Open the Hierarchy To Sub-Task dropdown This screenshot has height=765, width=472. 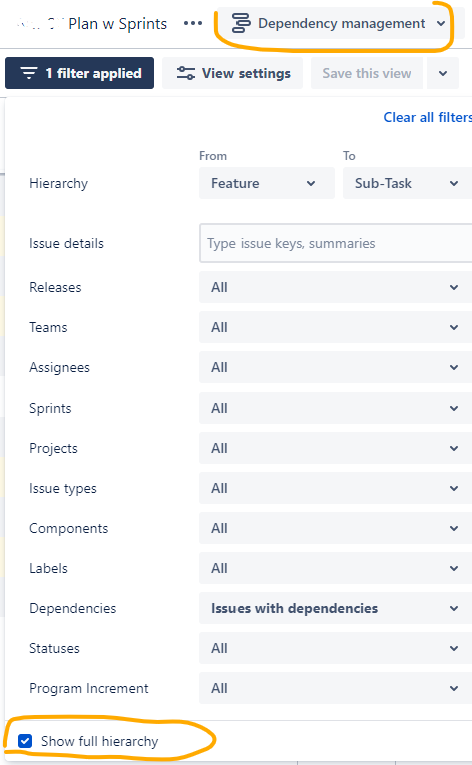click(x=408, y=183)
